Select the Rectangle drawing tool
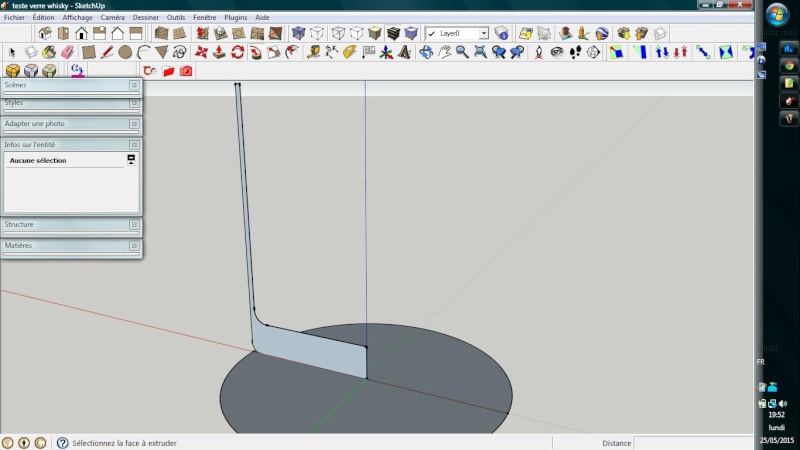Image resolution: width=800 pixels, height=450 pixels. pyautogui.click(x=89, y=52)
